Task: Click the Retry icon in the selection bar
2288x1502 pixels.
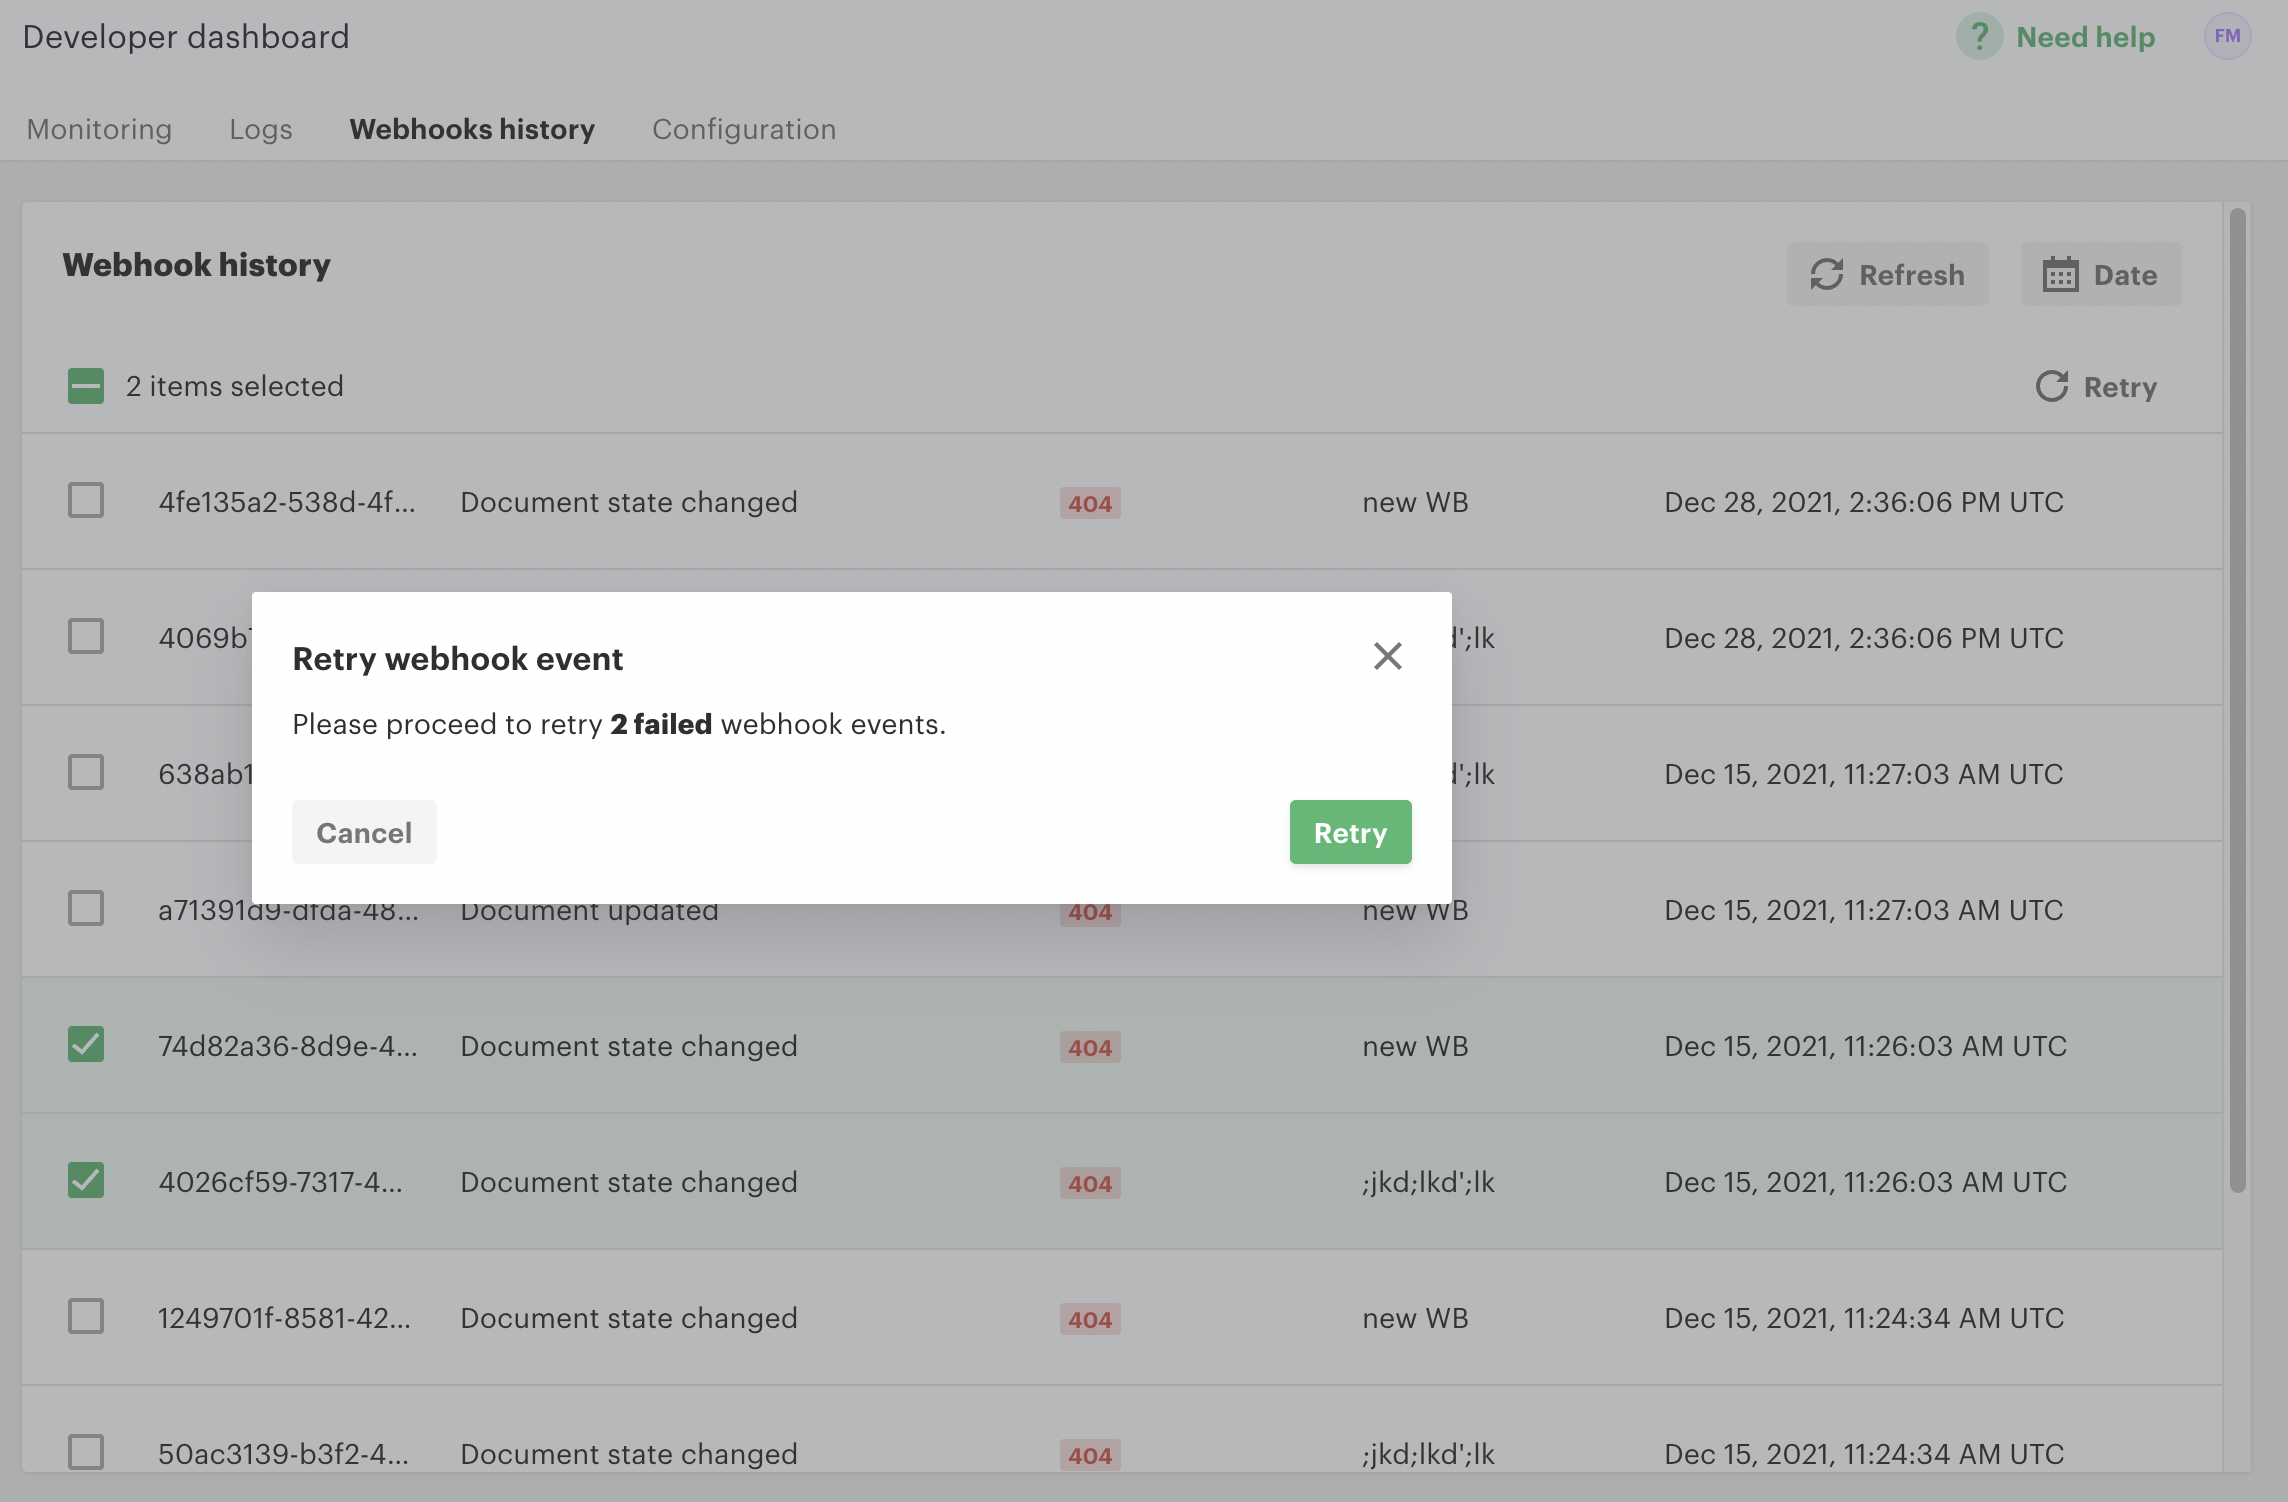Action: 2052,387
